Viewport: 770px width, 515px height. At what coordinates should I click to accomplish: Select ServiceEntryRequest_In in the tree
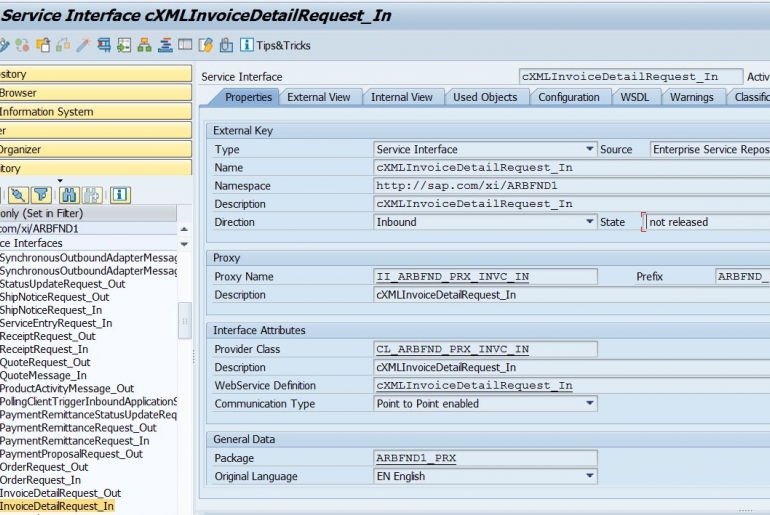[56, 323]
